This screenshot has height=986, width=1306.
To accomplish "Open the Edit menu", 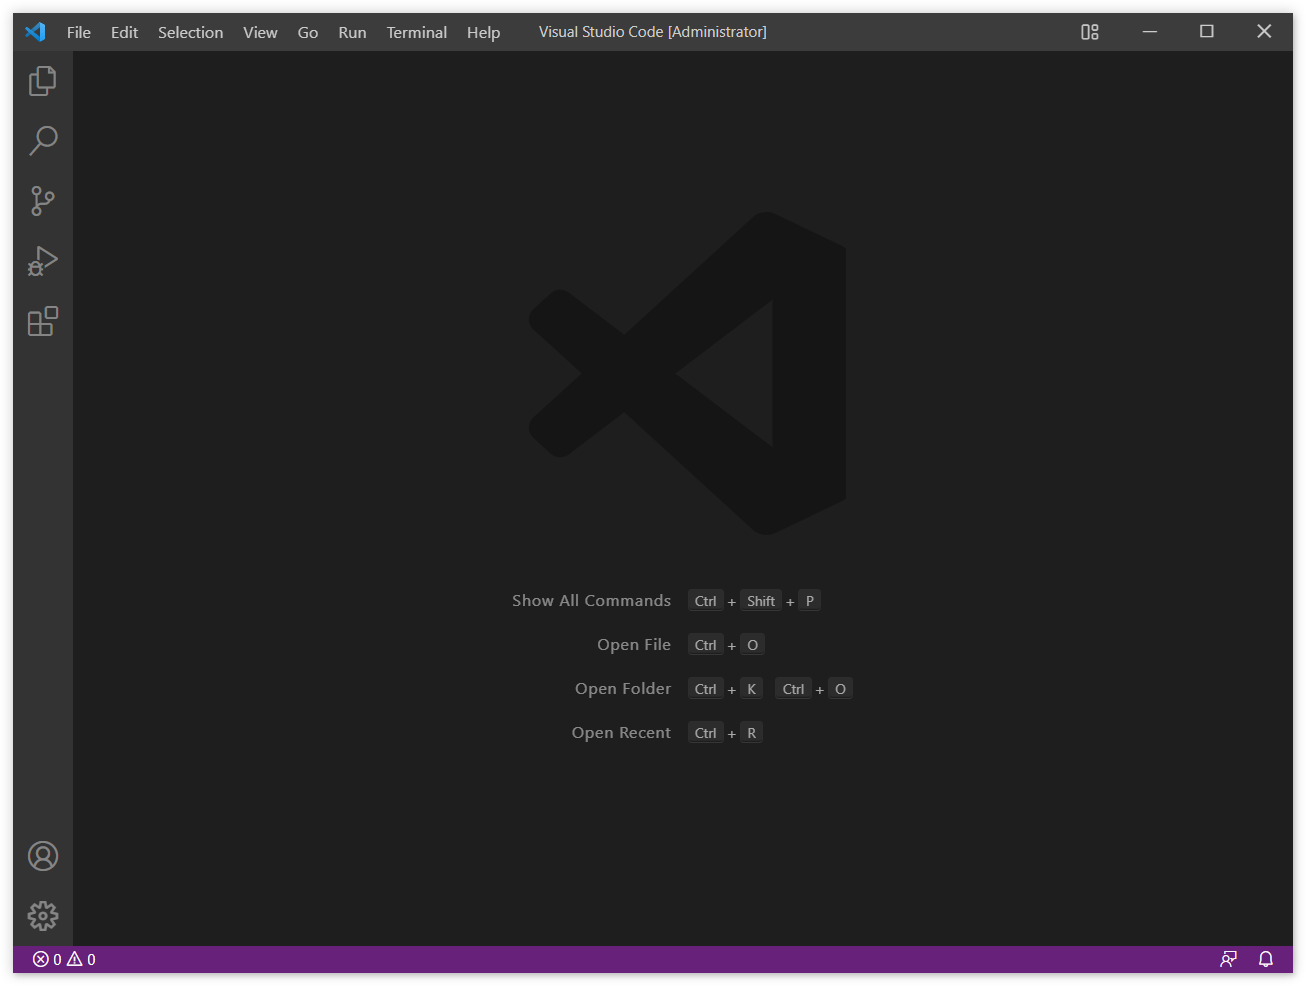I will (124, 32).
